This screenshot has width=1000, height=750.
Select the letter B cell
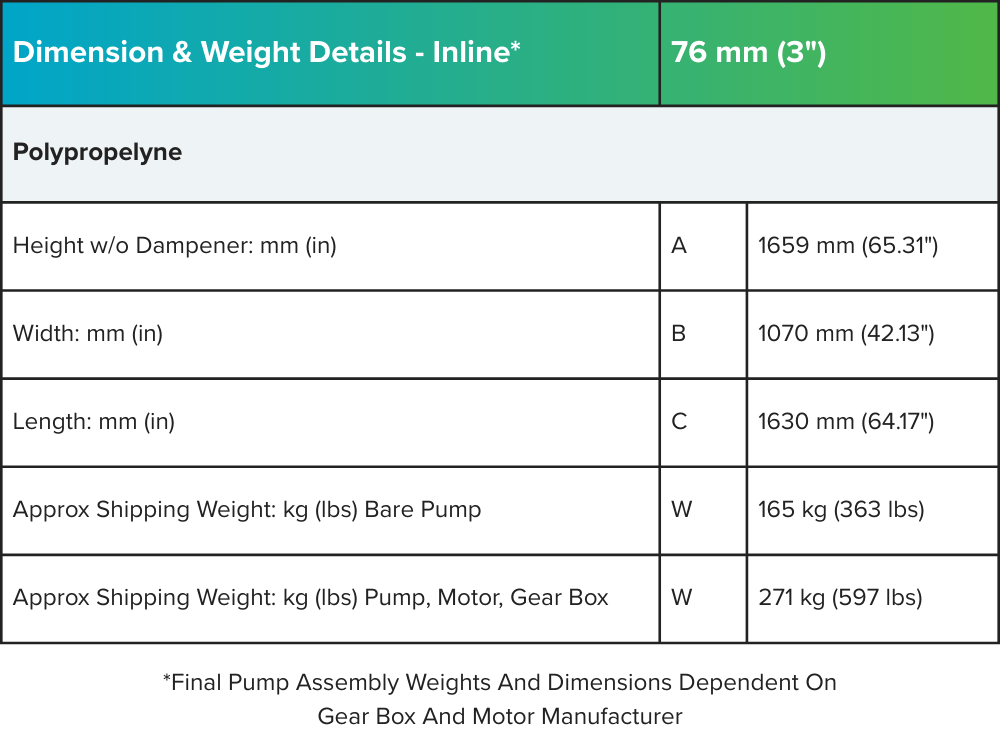coord(679,334)
